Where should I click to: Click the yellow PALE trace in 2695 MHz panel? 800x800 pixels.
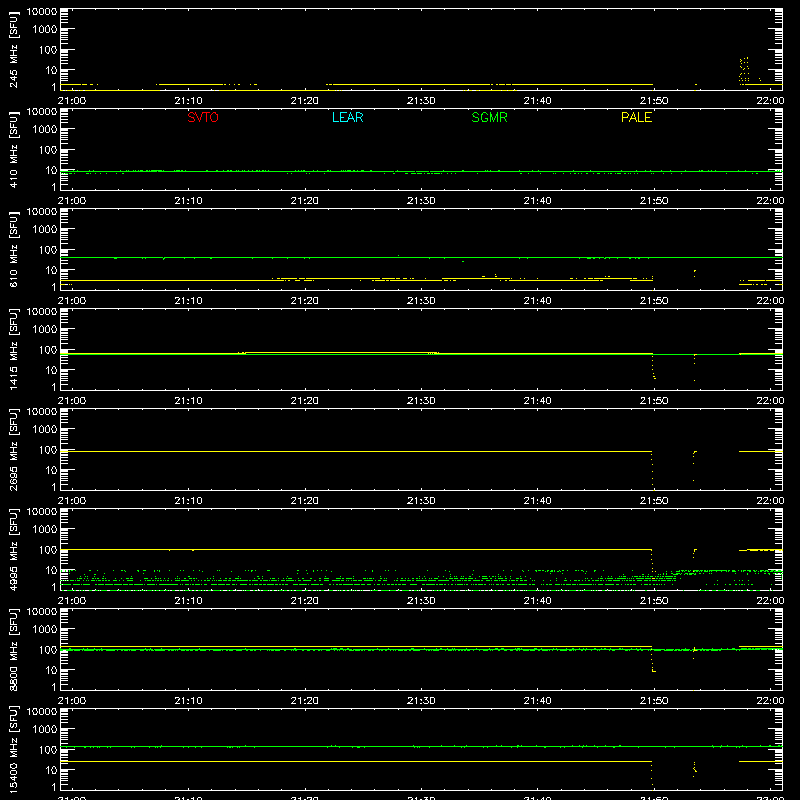pos(356,452)
